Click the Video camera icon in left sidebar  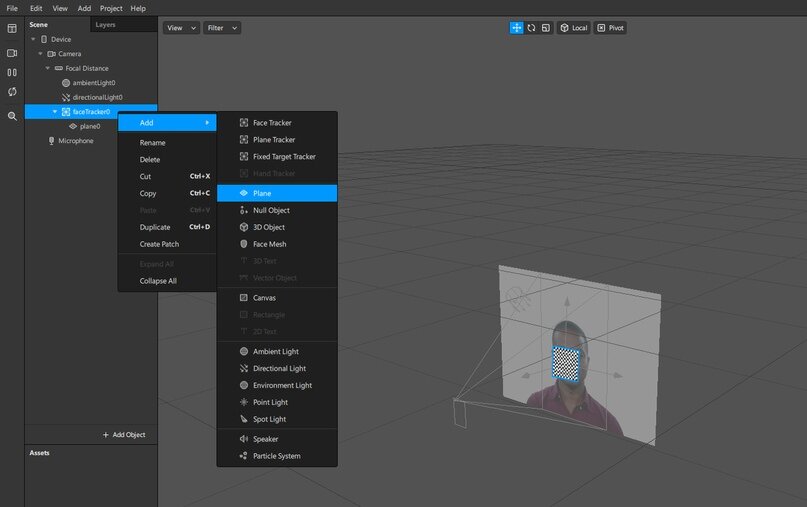pyautogui.click(x=12, y=53)
